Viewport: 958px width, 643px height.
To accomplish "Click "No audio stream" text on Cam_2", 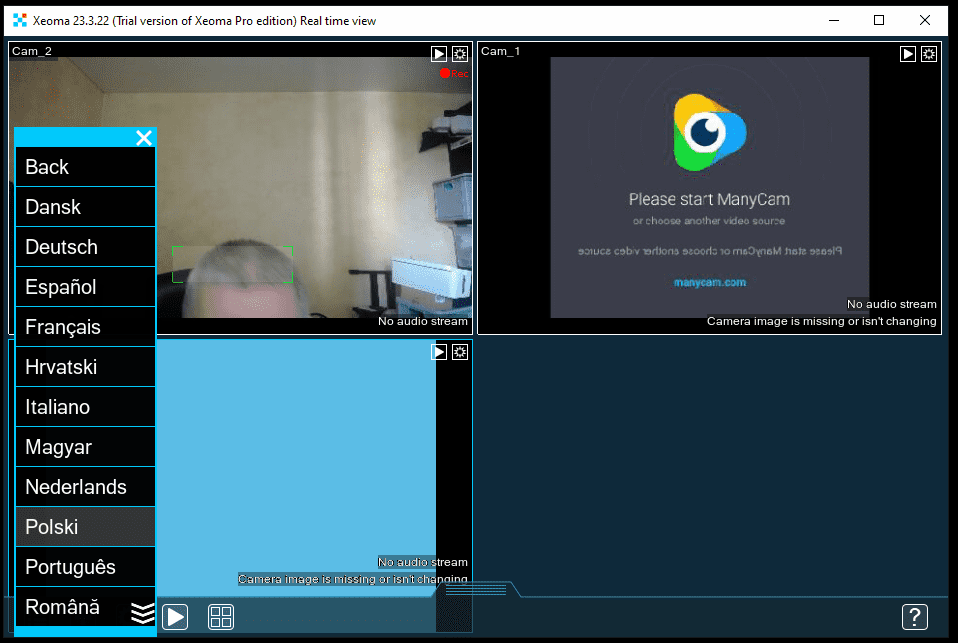I will [423, 321].
